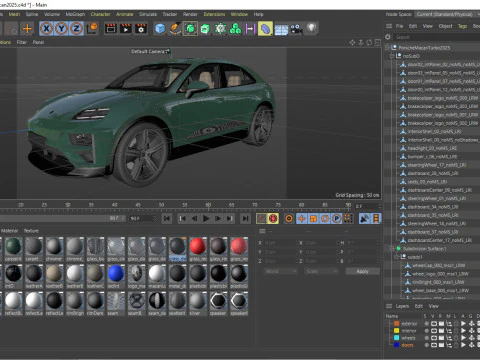
Task: Render to Picture Viewer clapperboard
Action: pyautogui.click(x=126, y=29)
